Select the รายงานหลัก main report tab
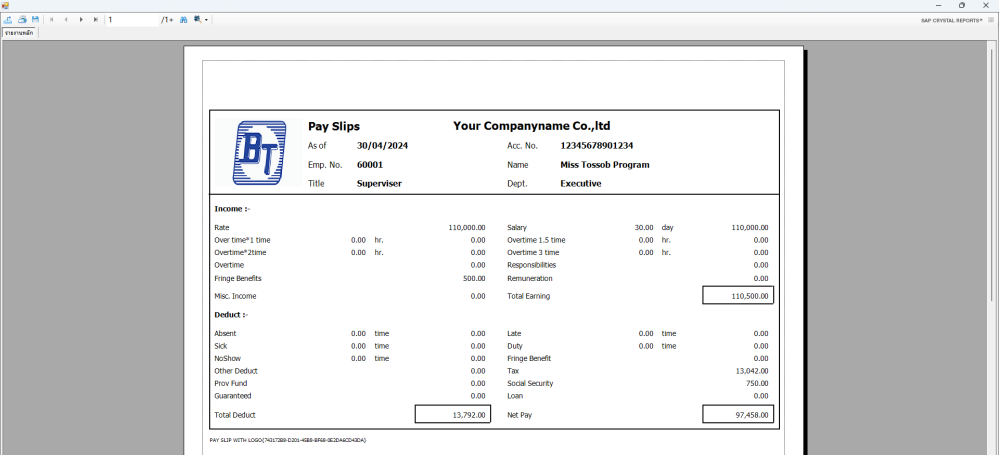Image resolution: width=999 pixels, height=455 pixels. click(x=19, y=33)
